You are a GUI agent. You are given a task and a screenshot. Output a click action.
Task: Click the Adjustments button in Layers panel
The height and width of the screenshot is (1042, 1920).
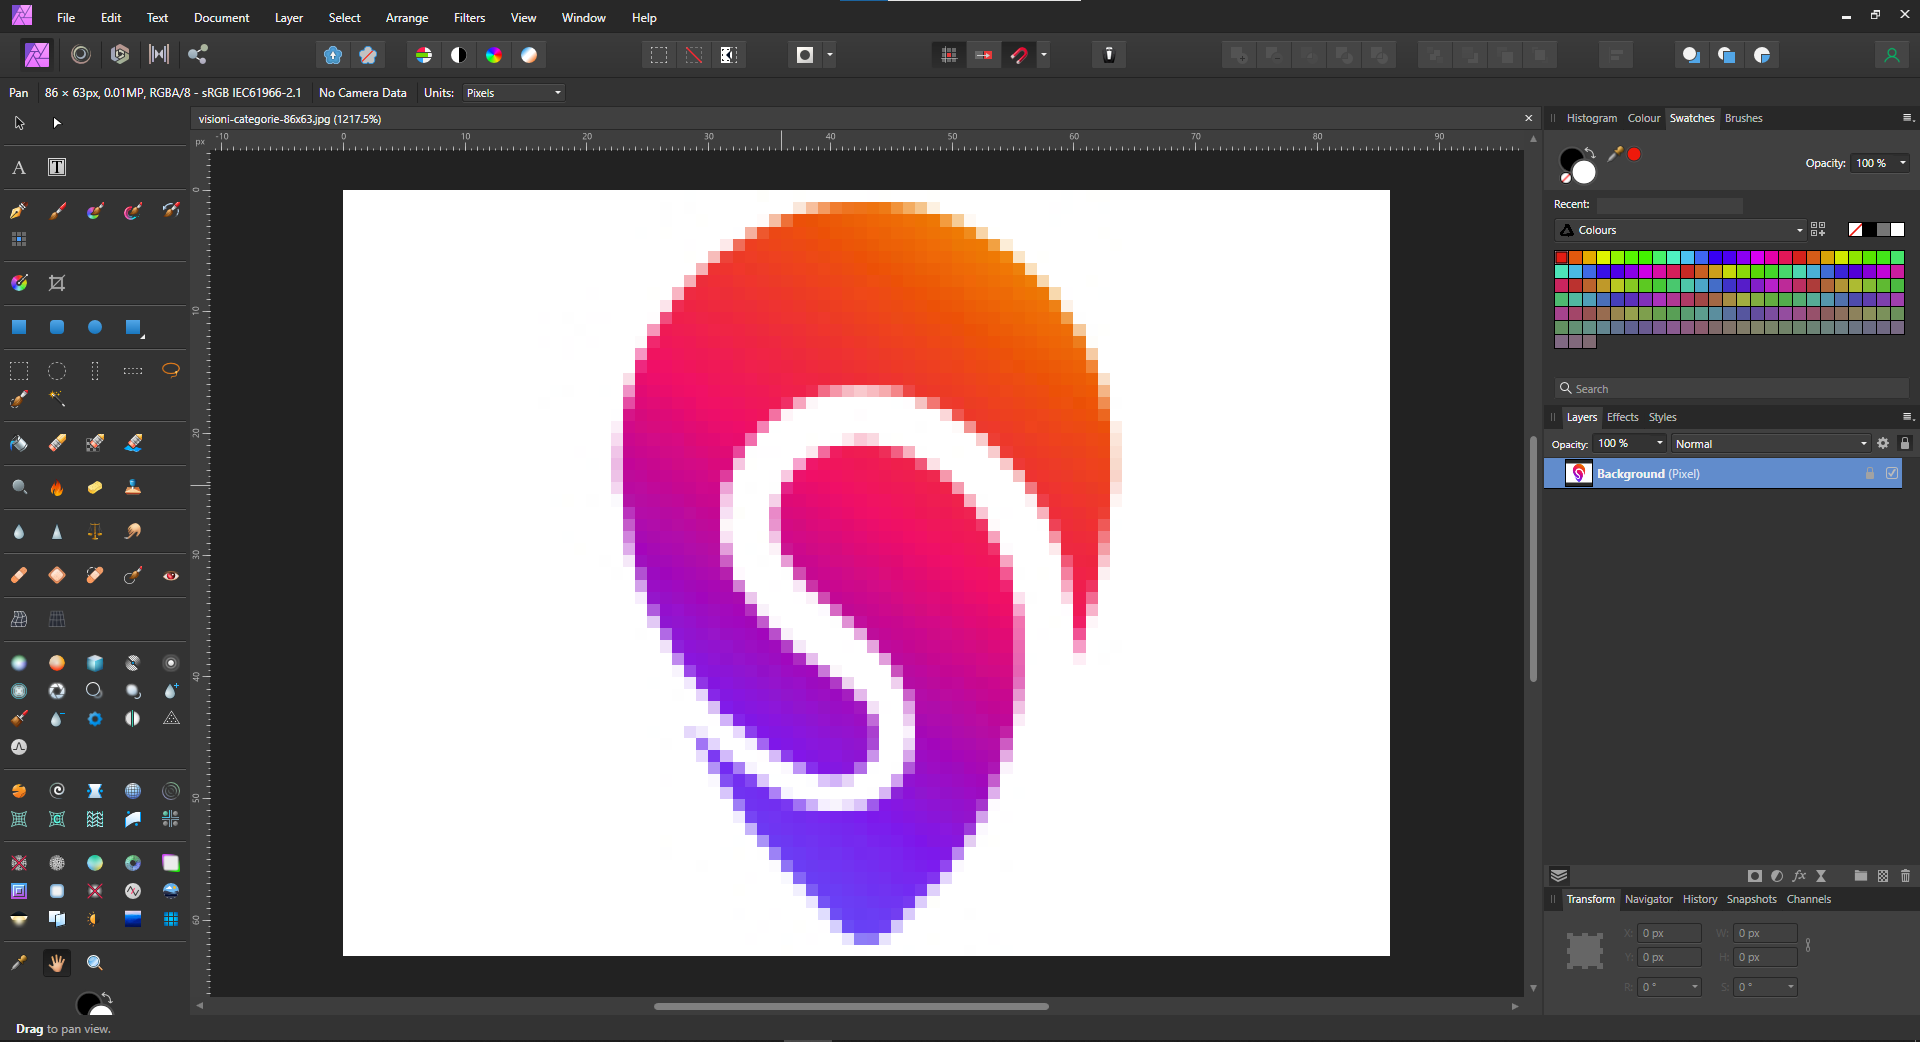[x=1777, y=876]
